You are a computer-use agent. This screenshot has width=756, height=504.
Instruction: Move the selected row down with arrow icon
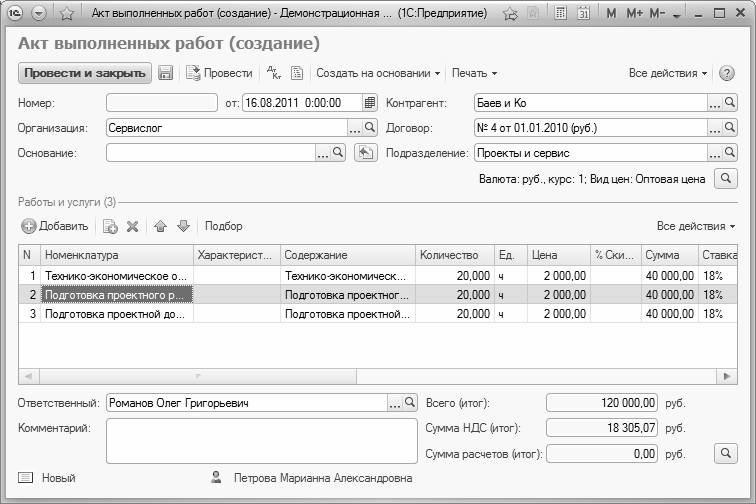pos(183,226)
